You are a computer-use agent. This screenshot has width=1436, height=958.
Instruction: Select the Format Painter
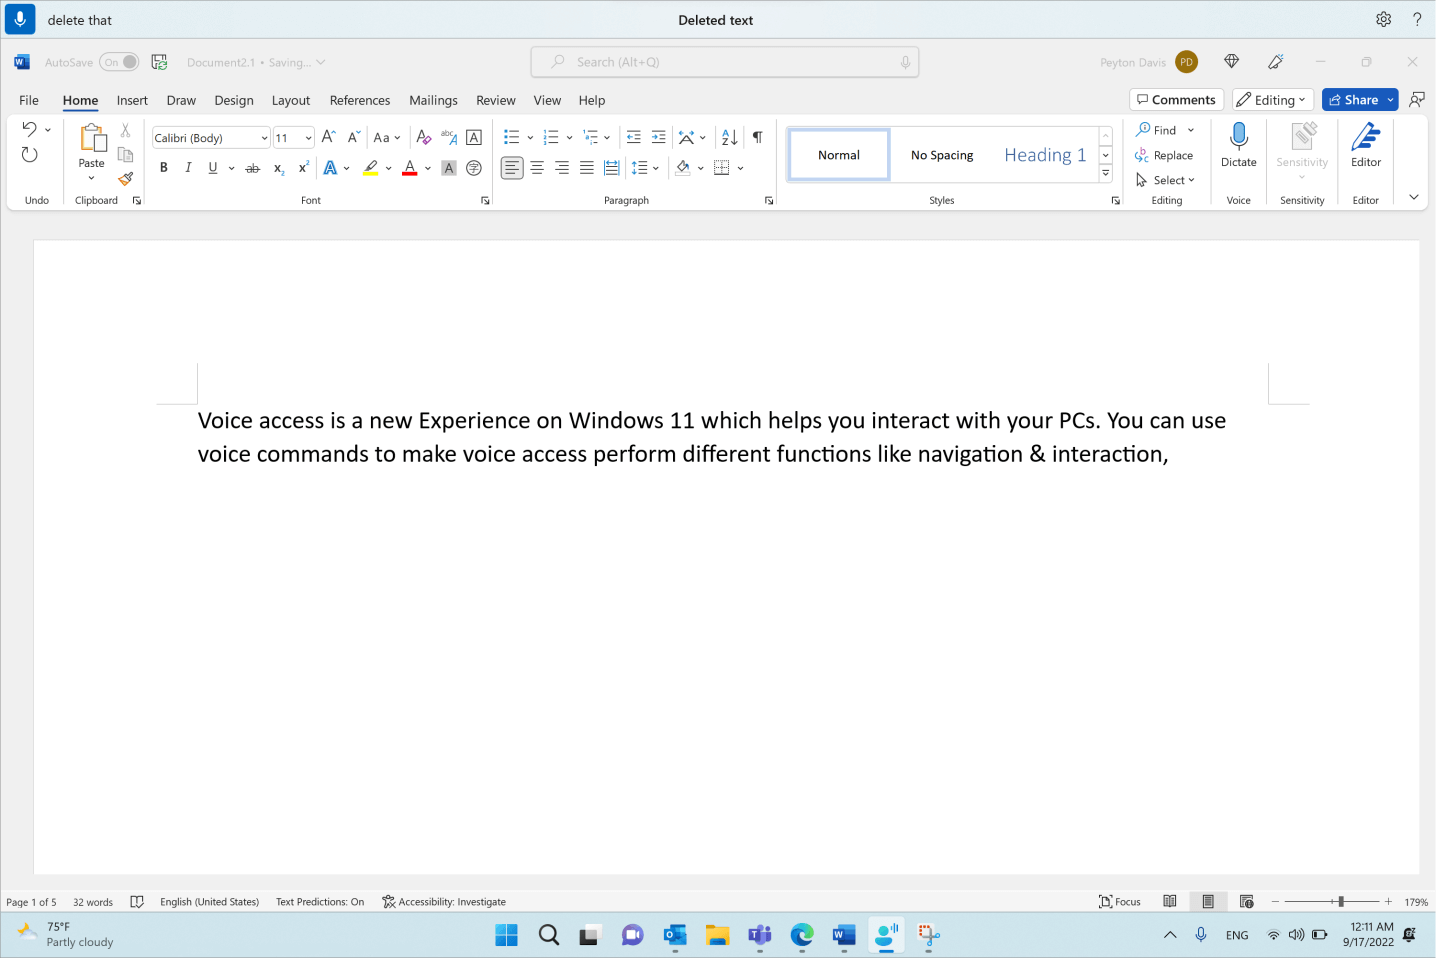125,179
